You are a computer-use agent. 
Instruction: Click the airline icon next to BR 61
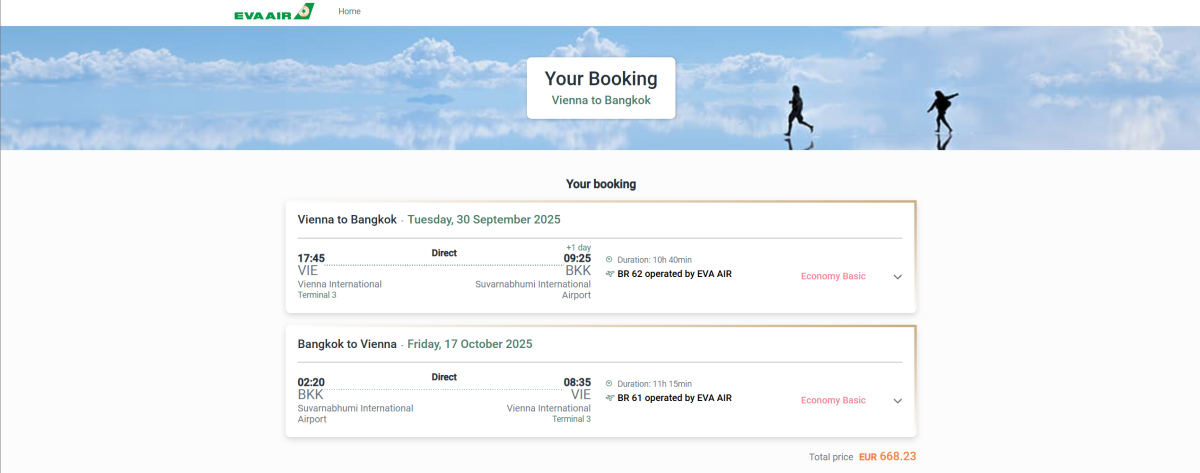[609, 398]
